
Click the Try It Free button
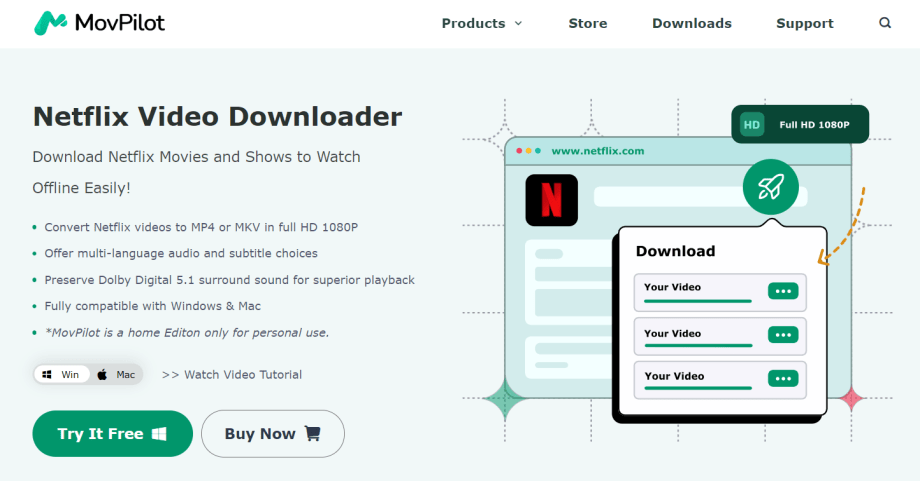(112, 434)
